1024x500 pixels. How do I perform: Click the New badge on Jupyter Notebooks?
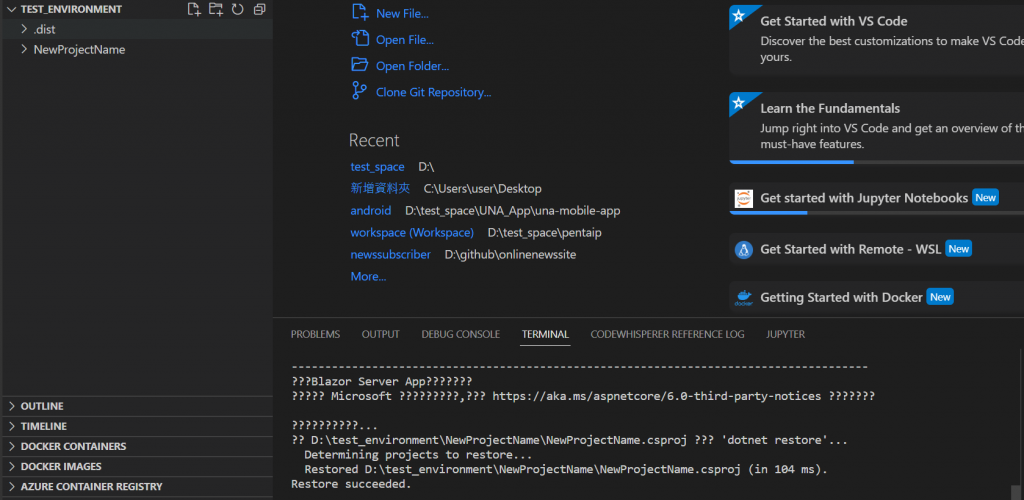click(985, 198)
